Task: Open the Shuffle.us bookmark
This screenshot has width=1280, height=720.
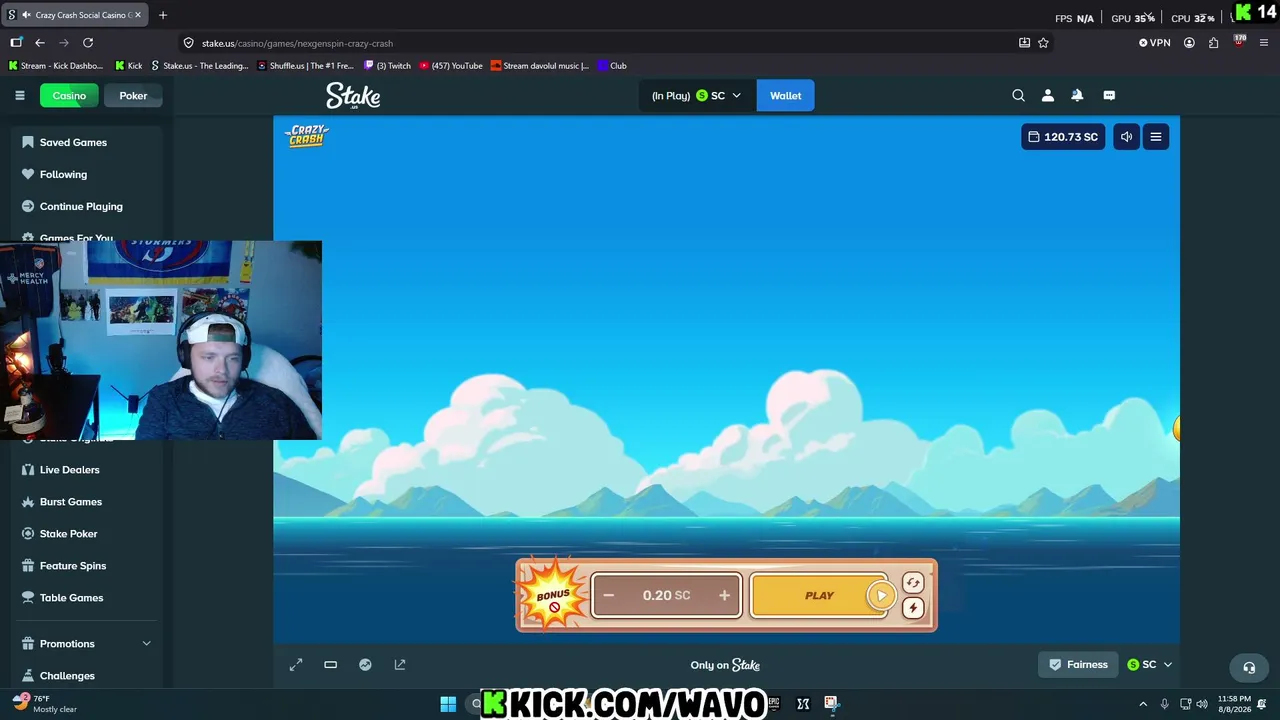Action: coord(305,66)
